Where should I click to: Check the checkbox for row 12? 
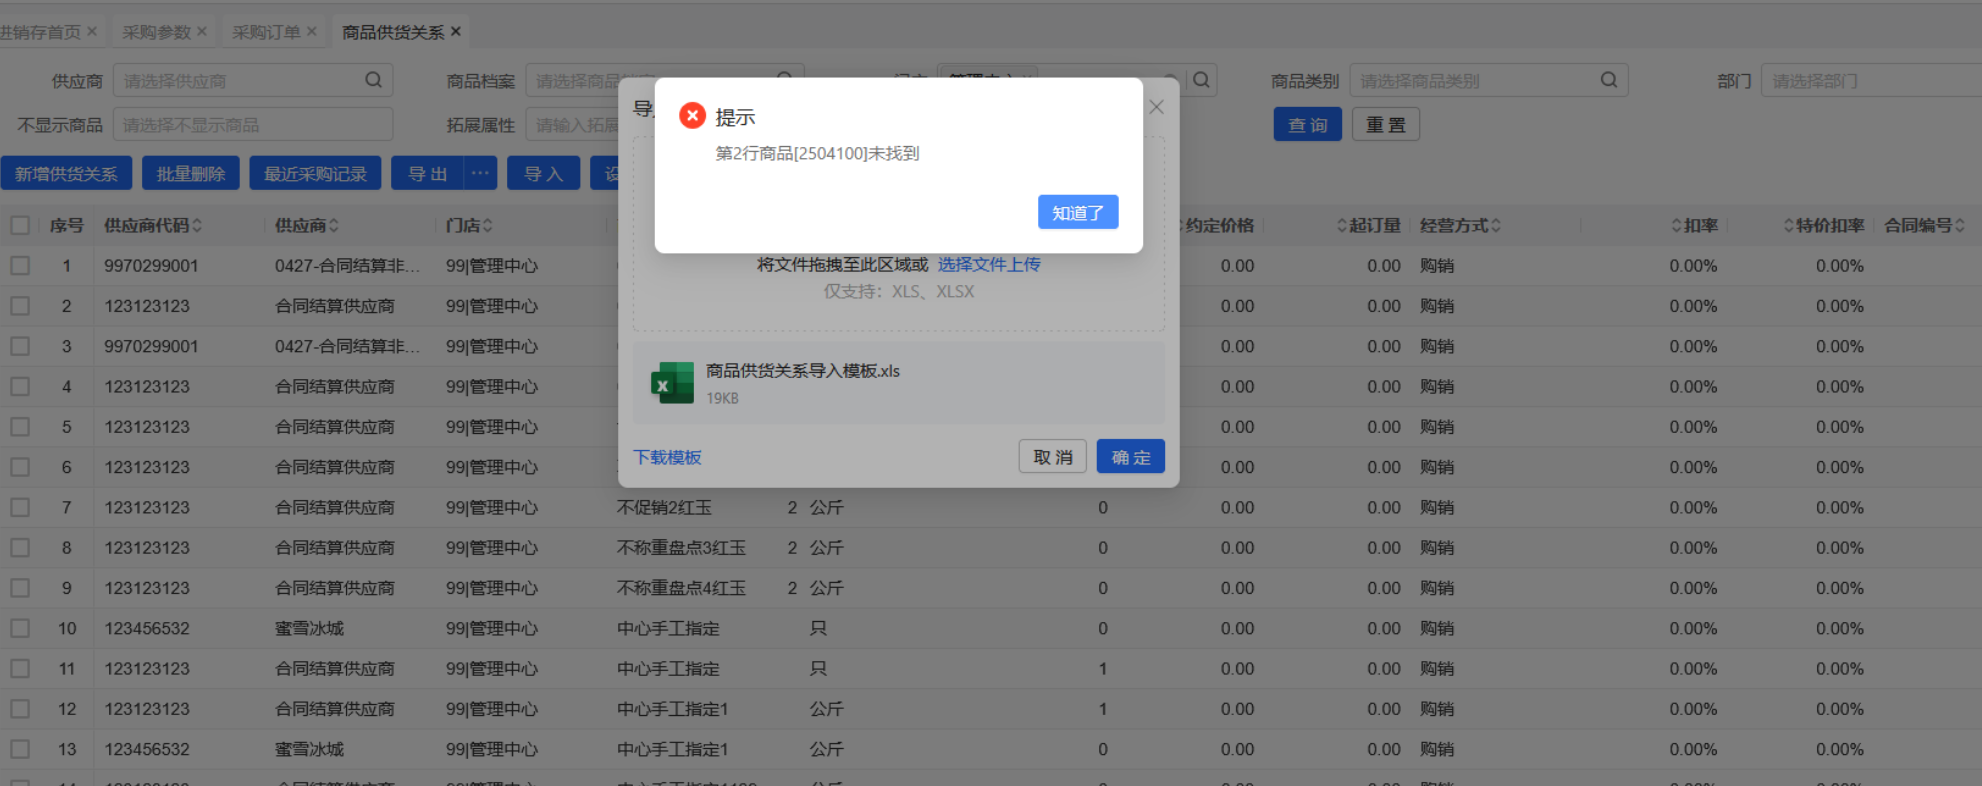tap(20, 709)
